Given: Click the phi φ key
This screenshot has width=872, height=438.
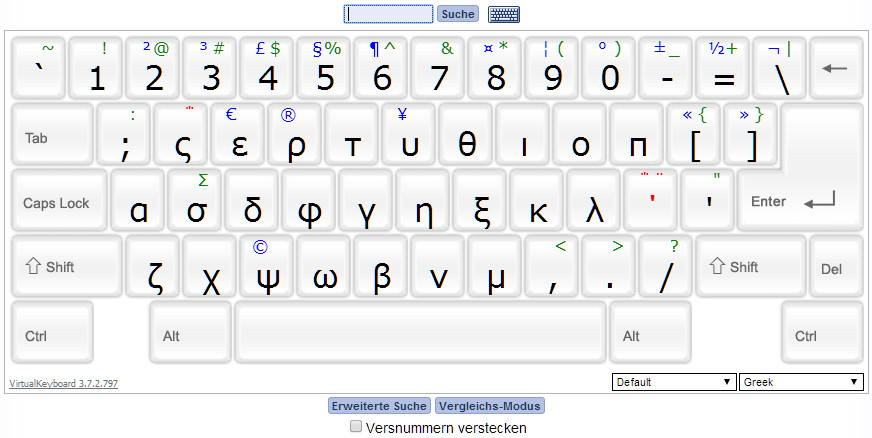Looking at the screenshot, I should [x=309, y=200].
